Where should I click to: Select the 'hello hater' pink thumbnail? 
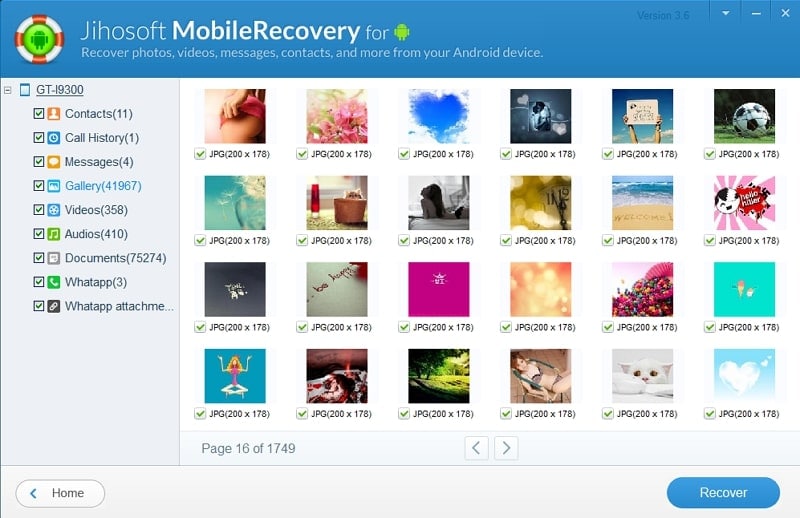pyautogui.click(x=744, y=203)
